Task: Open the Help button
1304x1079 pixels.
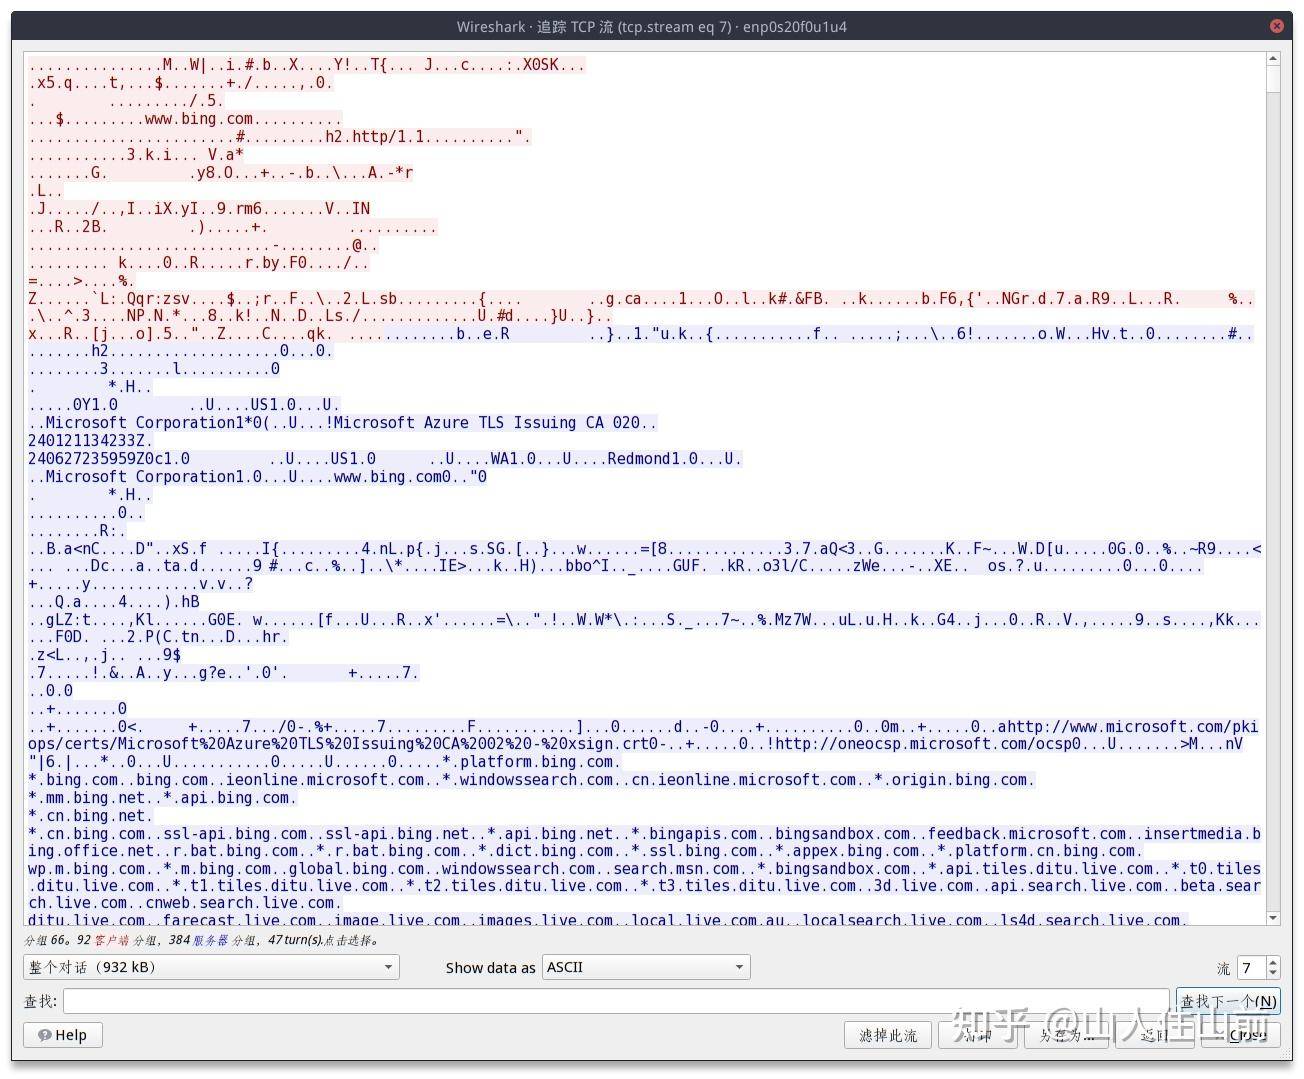Action: point(63,1035)
